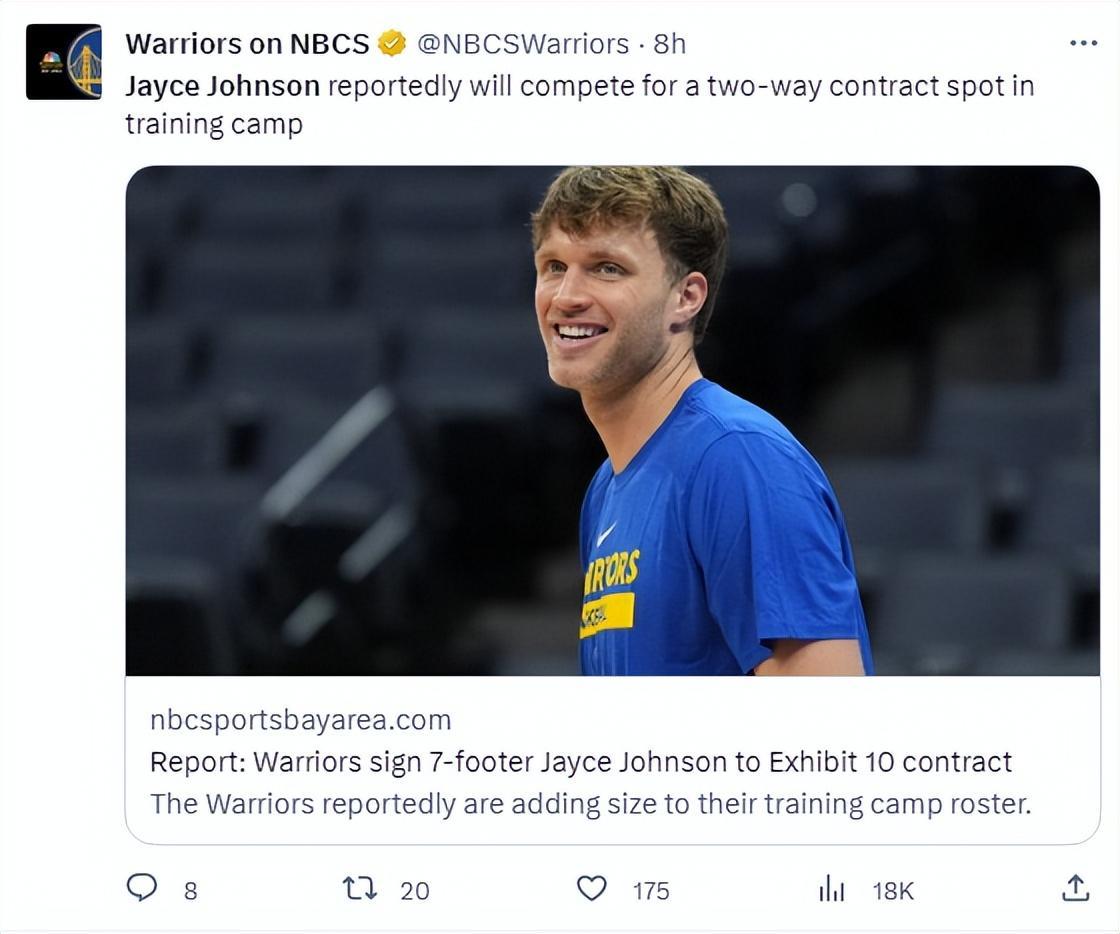
Task: Click the repost count of 20
Action: click(x=414, y=890)
